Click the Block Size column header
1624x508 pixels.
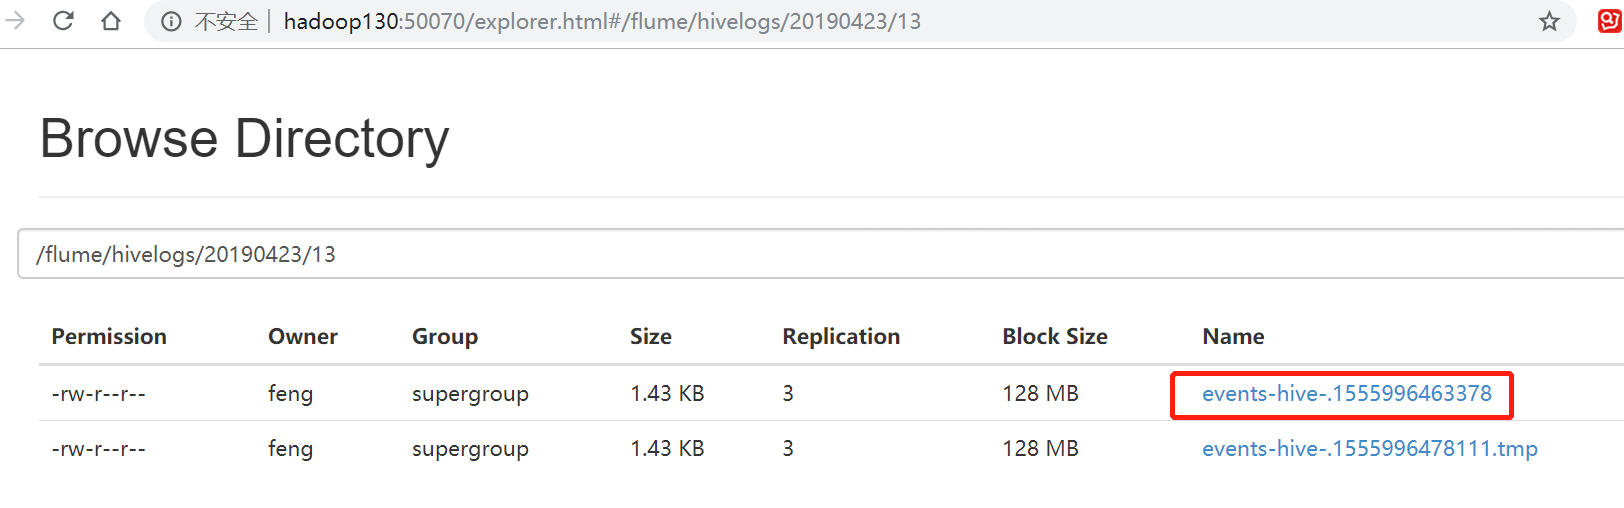coord(1055,337)
